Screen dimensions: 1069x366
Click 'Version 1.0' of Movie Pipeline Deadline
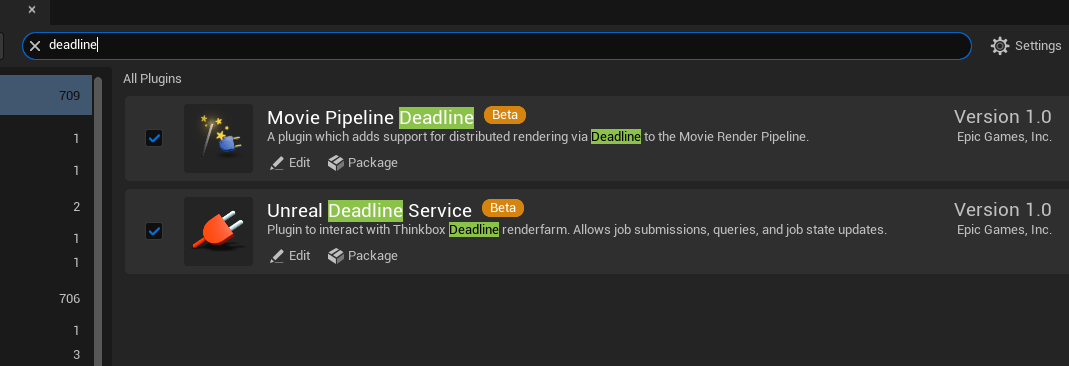(1002, 117)
